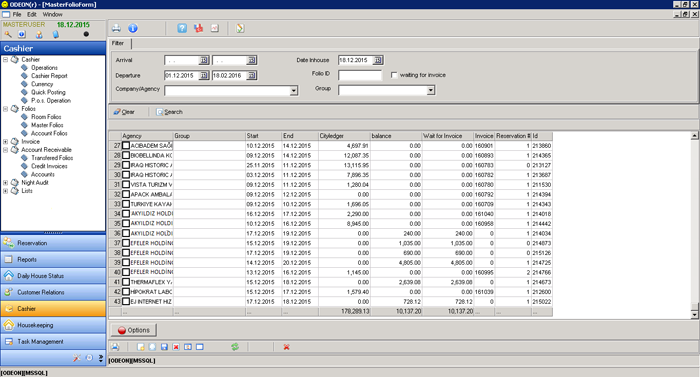The image size is (700, 377).
Task: Select the checkbox for TURKIYE KAYAK row 33
Action: 126,204
